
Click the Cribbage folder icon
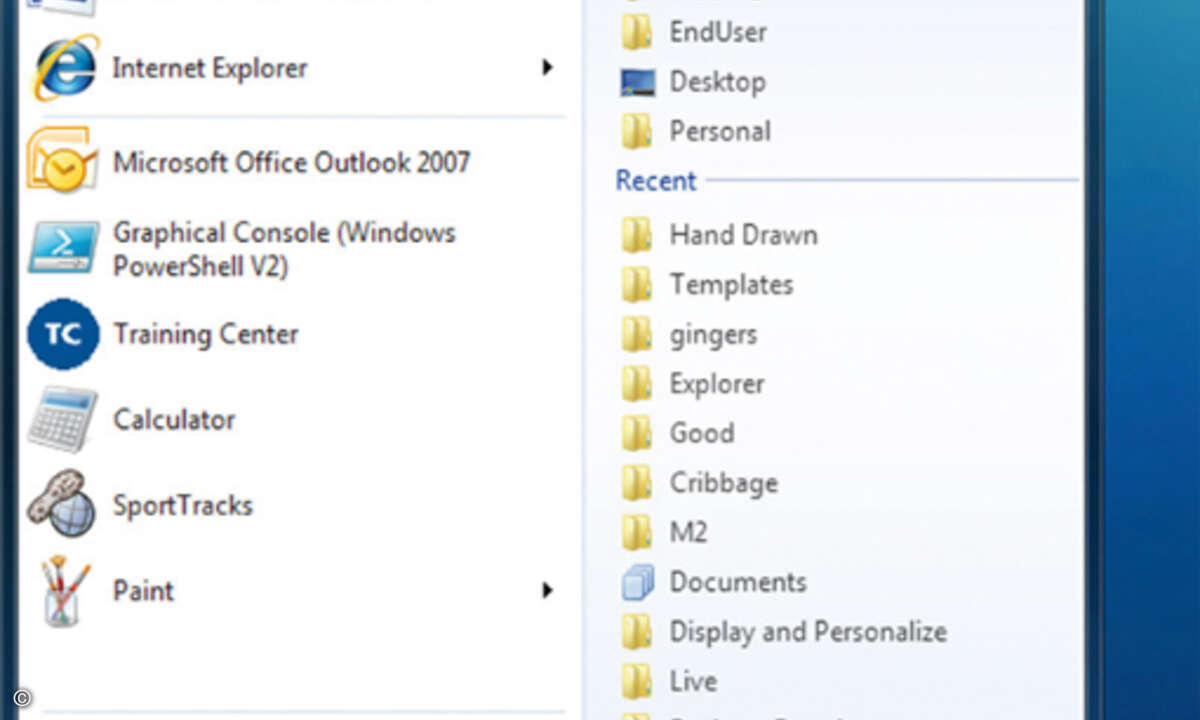pyautogui.click(x=637, y=483)
